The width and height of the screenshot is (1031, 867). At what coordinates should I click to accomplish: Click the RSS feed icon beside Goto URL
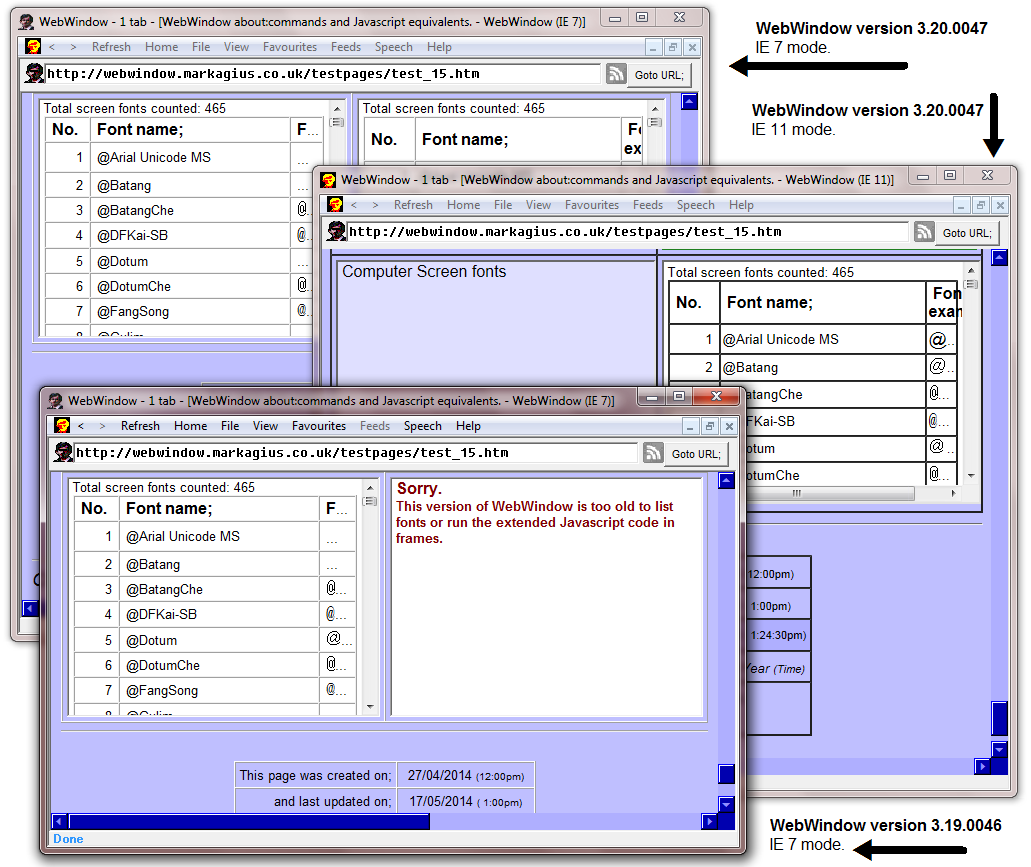[652, 452]
